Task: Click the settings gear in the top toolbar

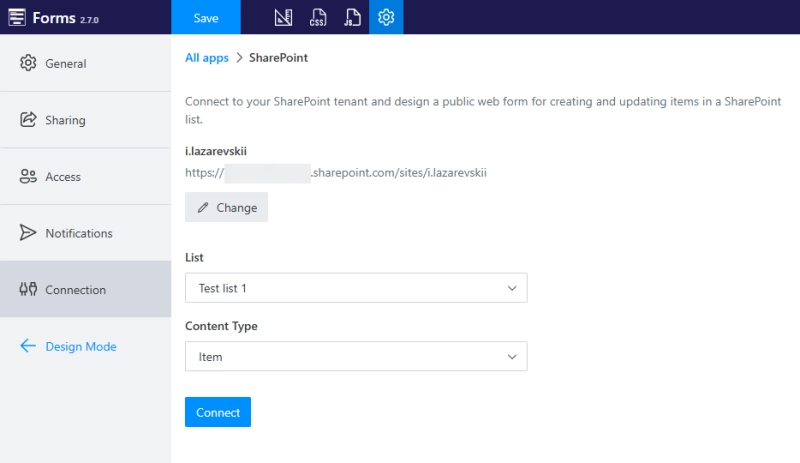Action: click(x=386, y=17)
